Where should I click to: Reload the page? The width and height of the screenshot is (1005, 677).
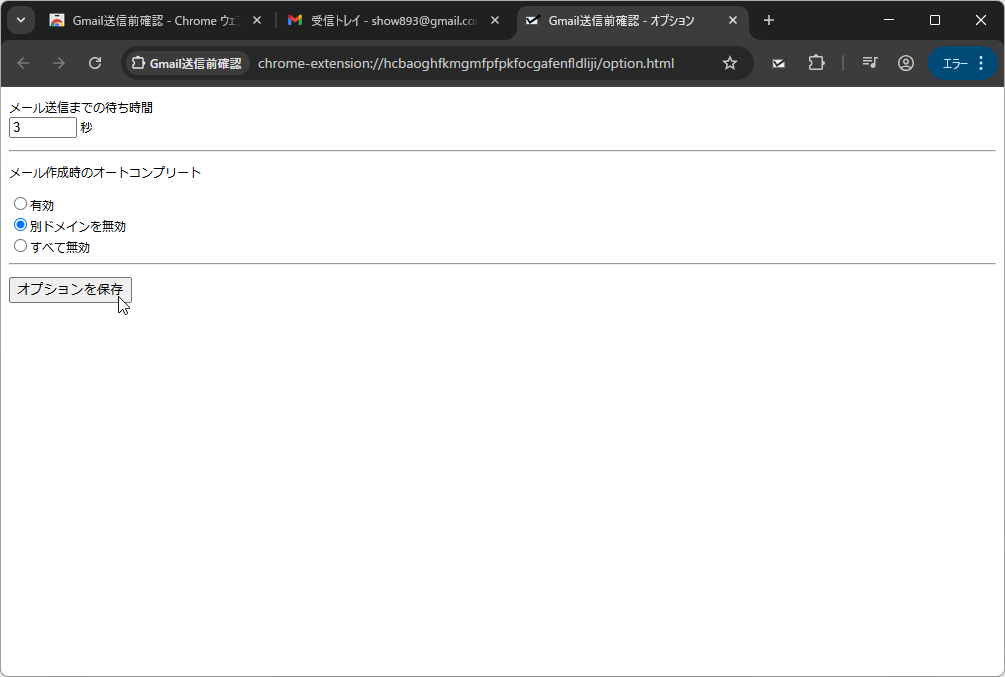pyautogui.click(x=95, y=62)
